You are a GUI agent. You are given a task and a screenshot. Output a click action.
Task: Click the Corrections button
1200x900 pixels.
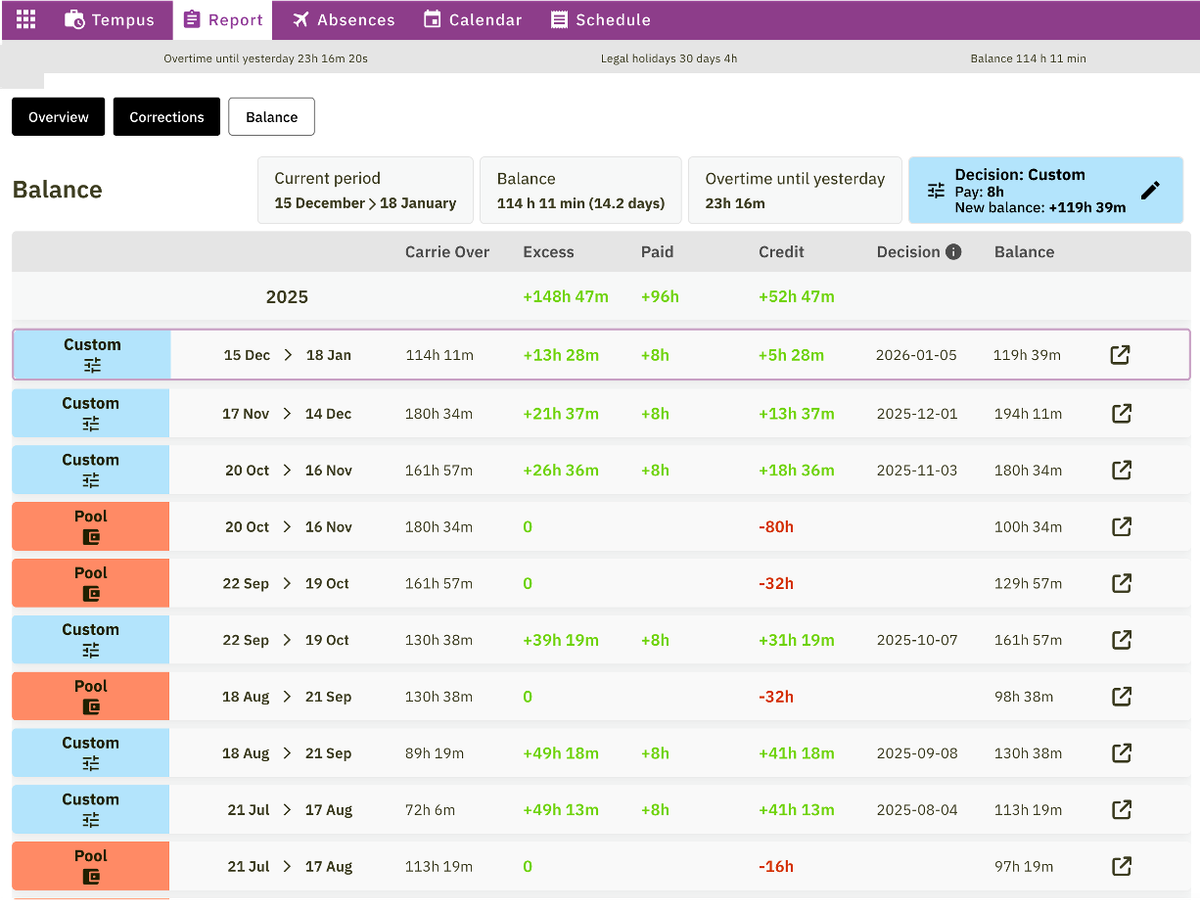tap(166, 117)
